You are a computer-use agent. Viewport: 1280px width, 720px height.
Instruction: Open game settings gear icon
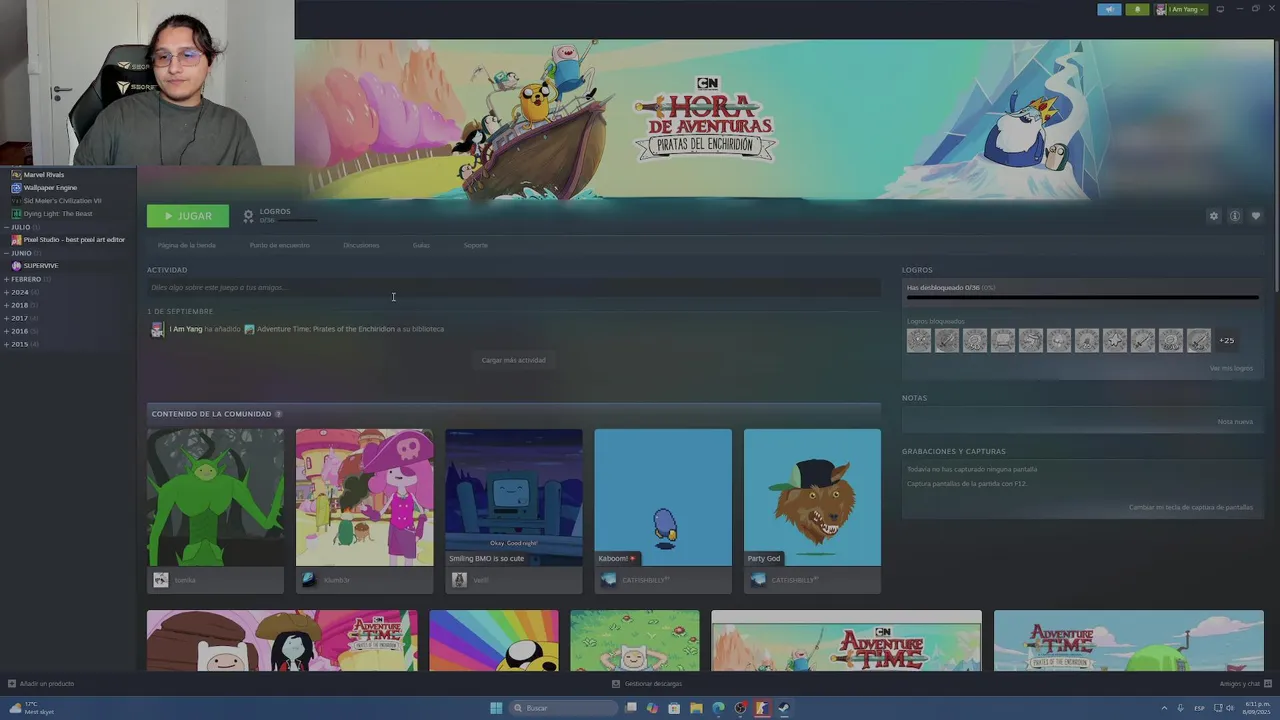1214,216
